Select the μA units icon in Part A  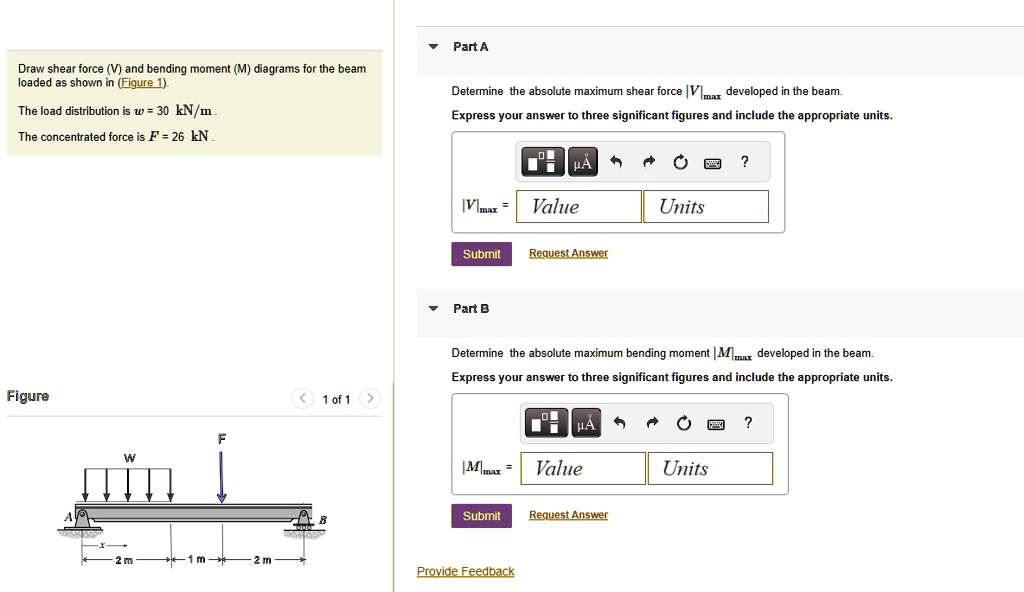(x=583, y=161)
